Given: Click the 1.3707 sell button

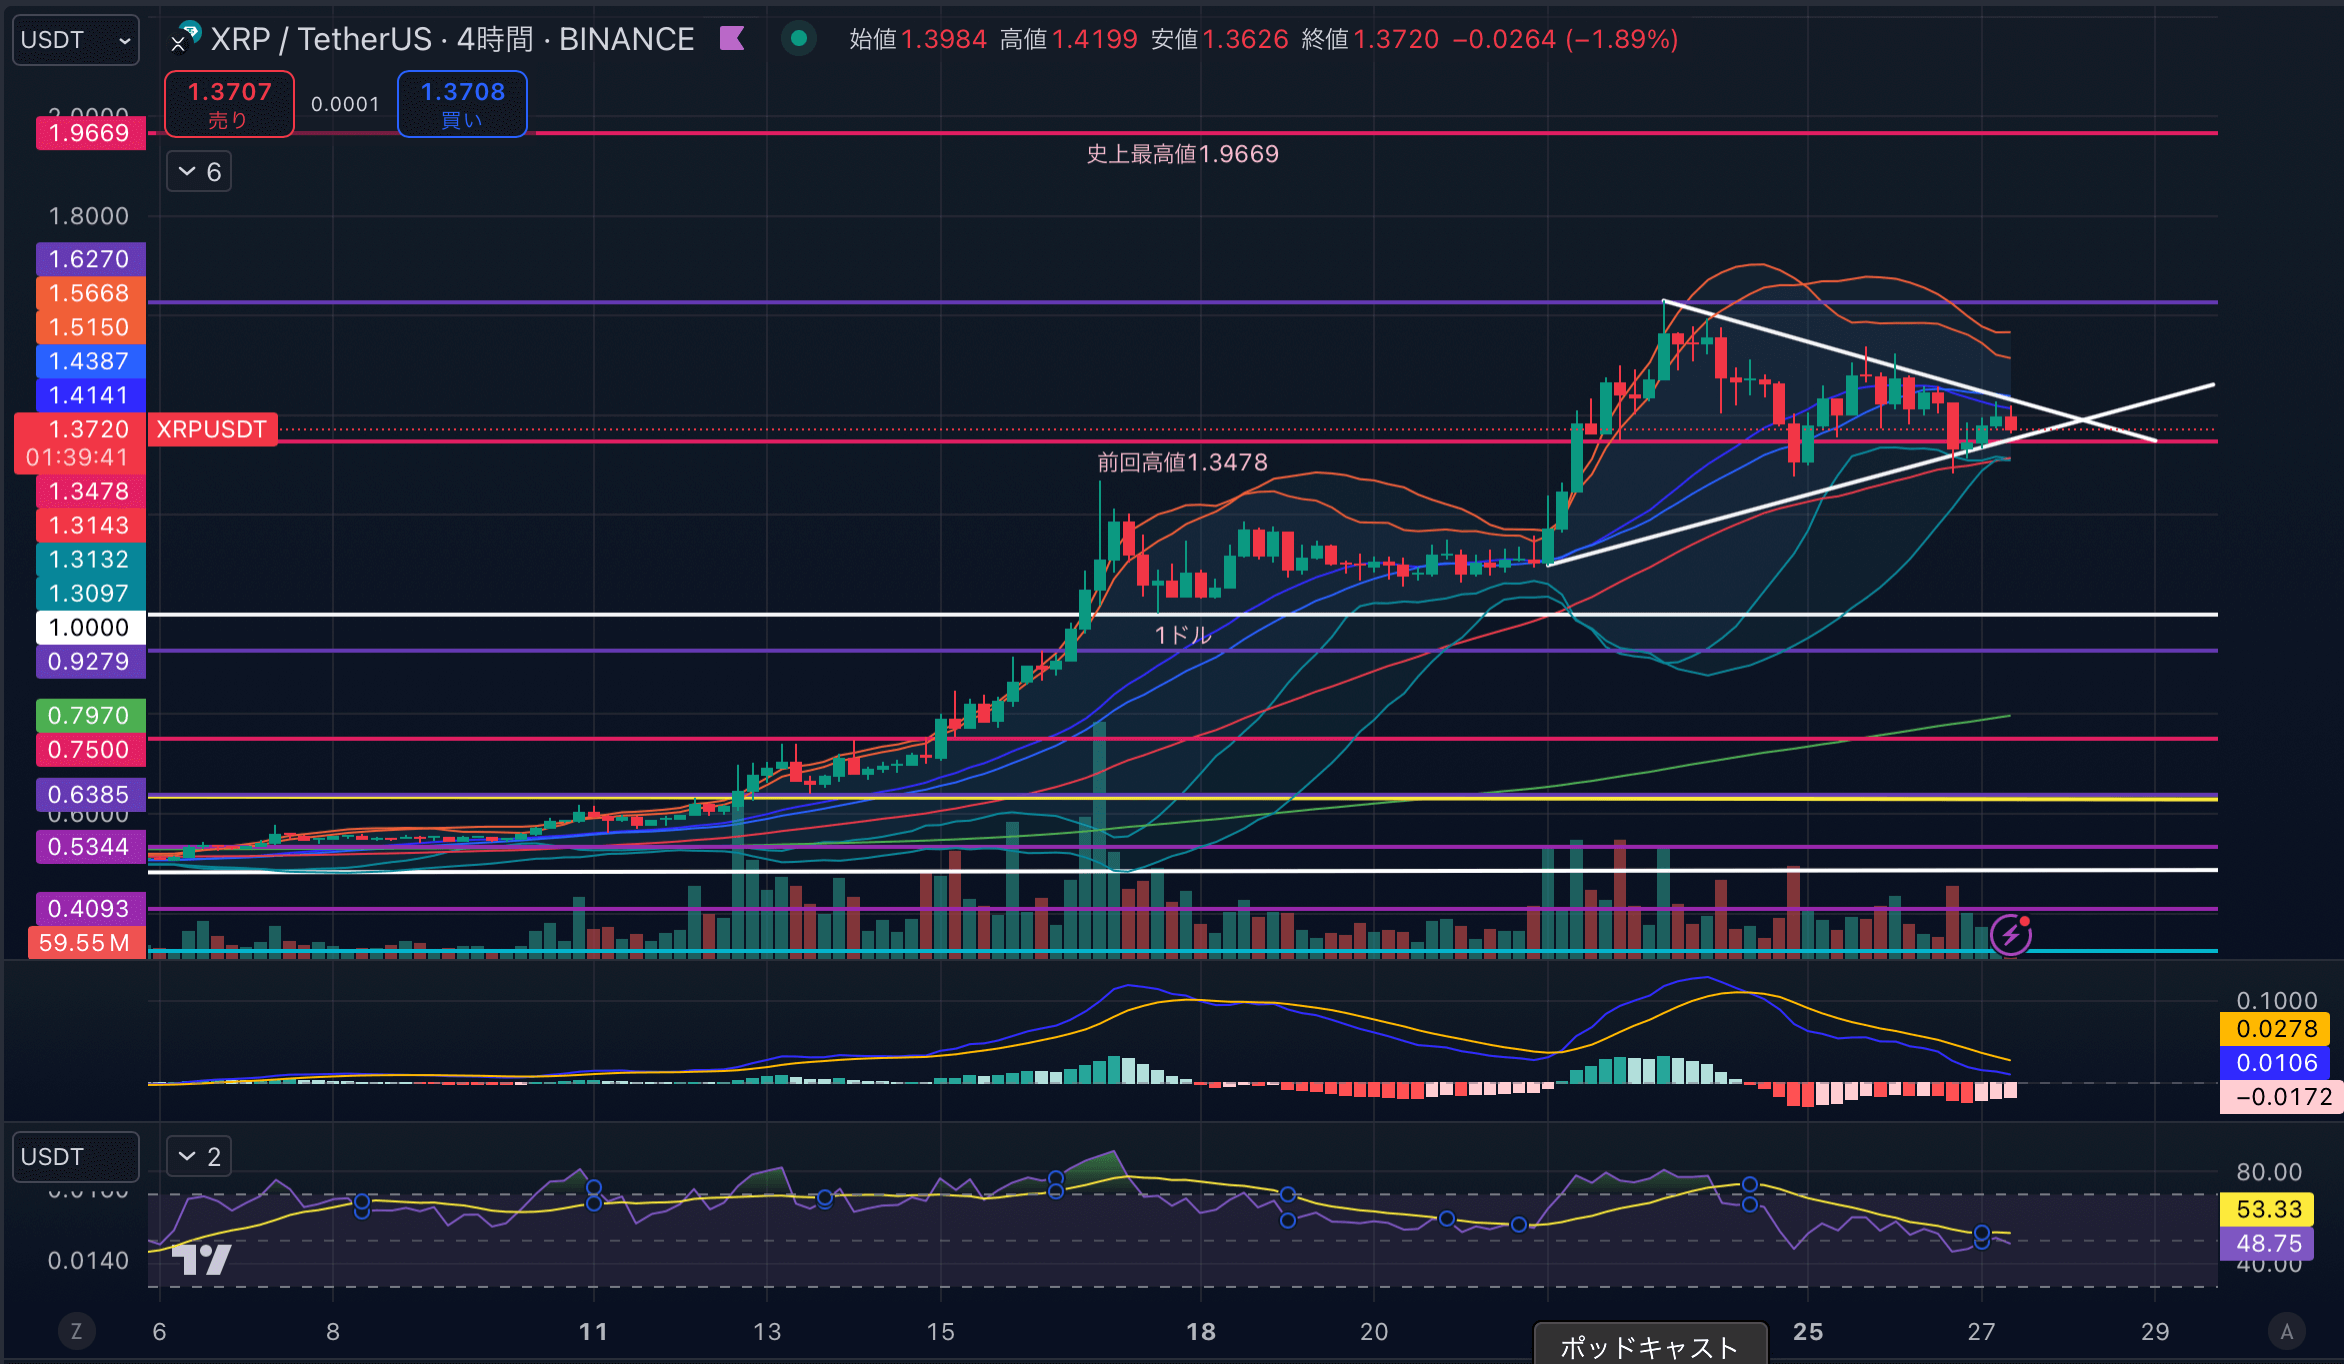Looking at the screenshot, I should pyautogui.click(x=229, y=104).
